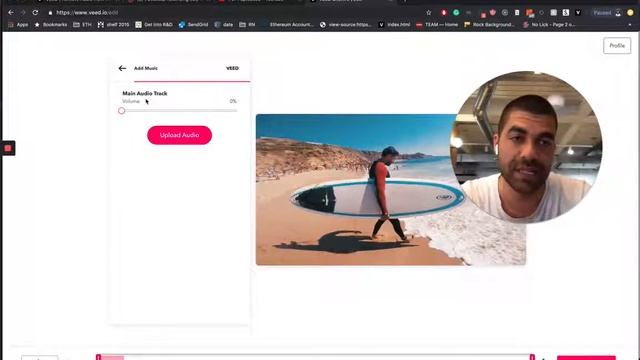640x360 pixels.
Task: Click the circular webcam overlay
Action: click(526, 147)
